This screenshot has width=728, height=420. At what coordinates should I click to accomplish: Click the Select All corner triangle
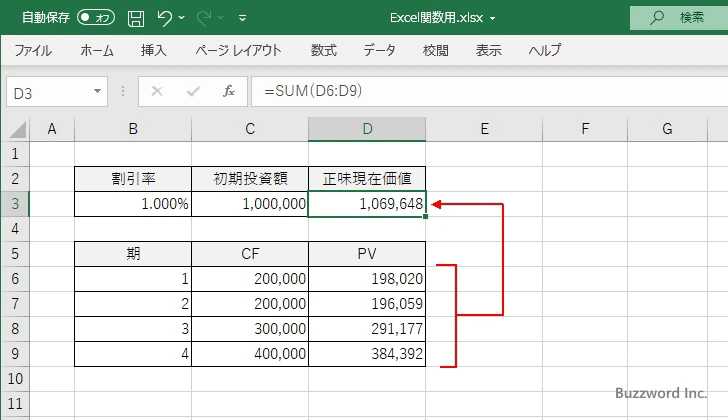coord(17,129)
